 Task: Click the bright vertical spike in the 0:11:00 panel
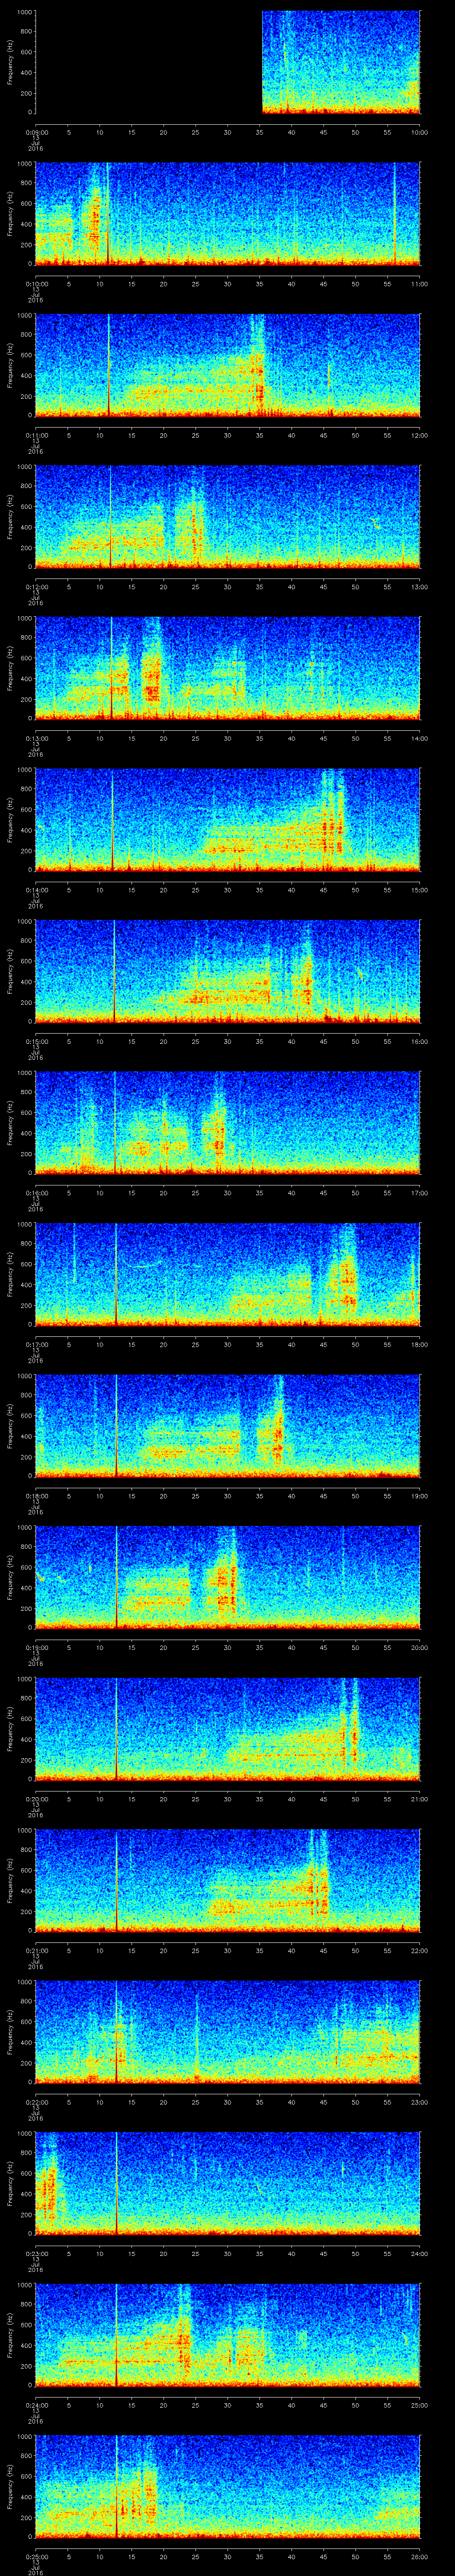[x=109, y=365]
